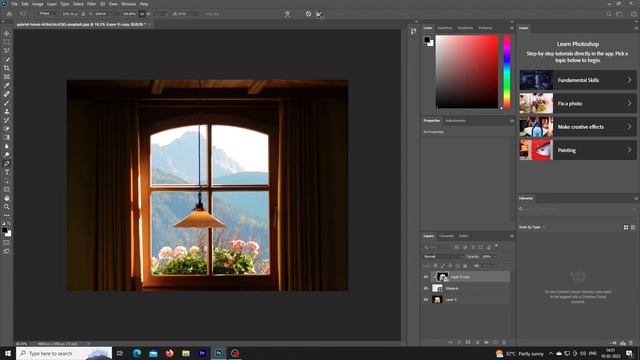The image size is (640, 360).
Task: Select the Blur tool
Action: (x=7, y=146)
